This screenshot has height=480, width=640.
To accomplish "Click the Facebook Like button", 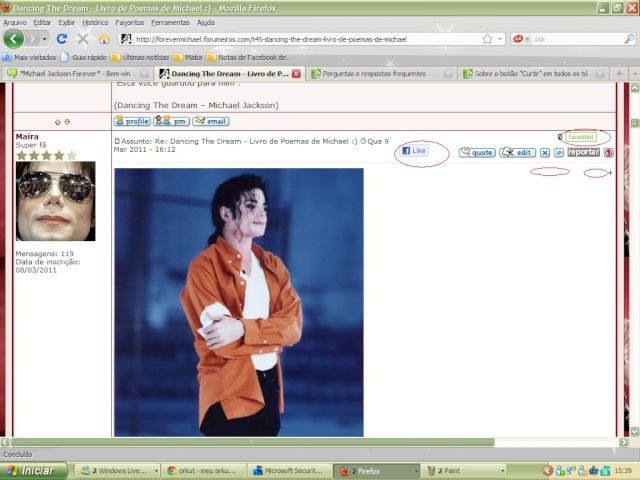I will pyautogui.click(x=414, y=151).
